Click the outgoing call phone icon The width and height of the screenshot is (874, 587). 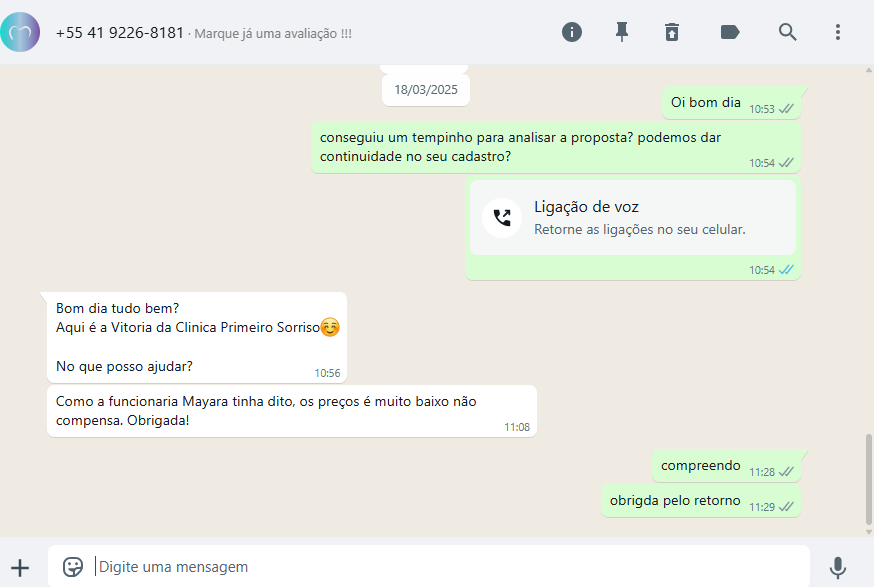(x=502, y=218)
